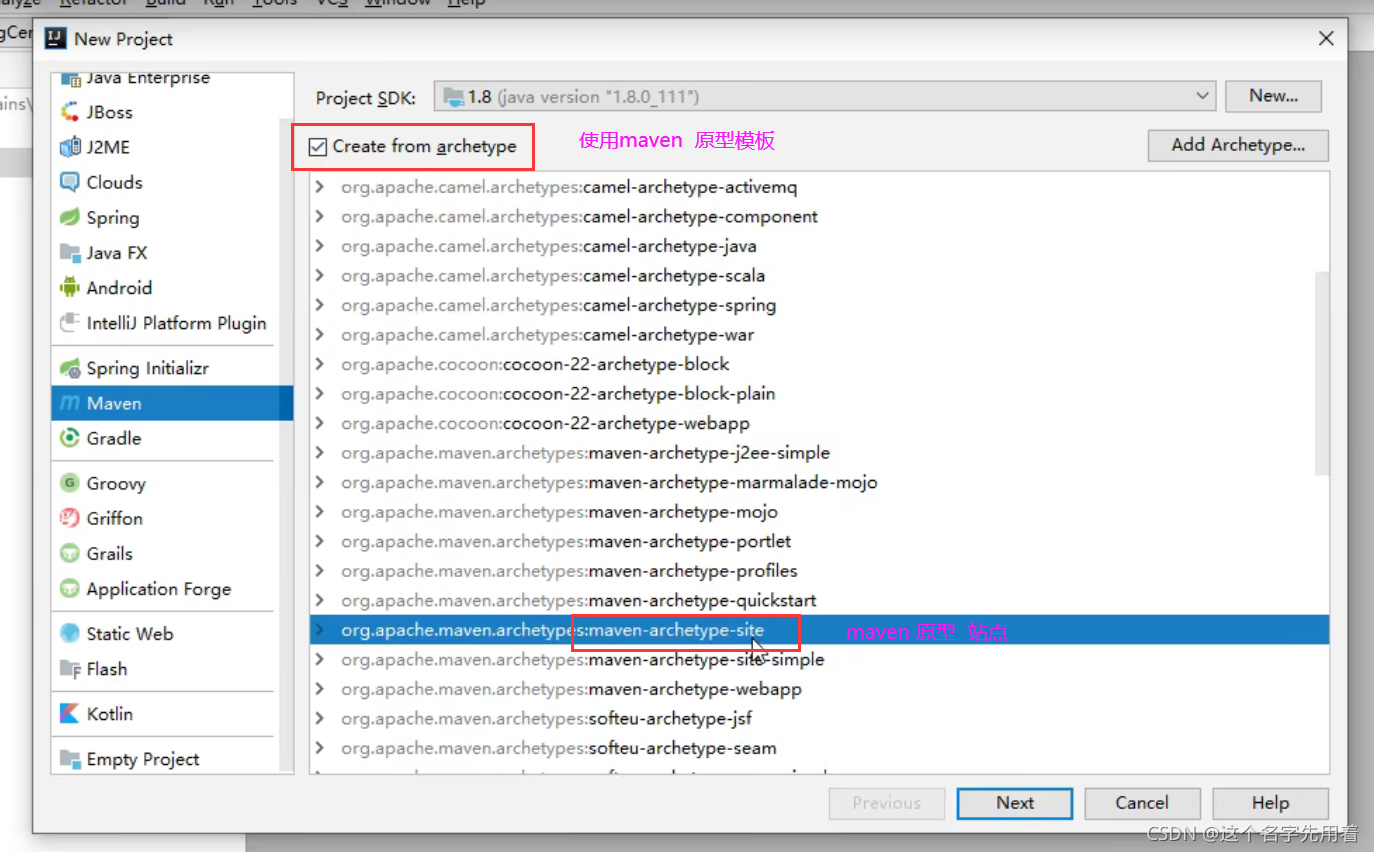The image size is (1374, 852).
Task: Select the Gradle icon
Action: (x=69, y=438)
